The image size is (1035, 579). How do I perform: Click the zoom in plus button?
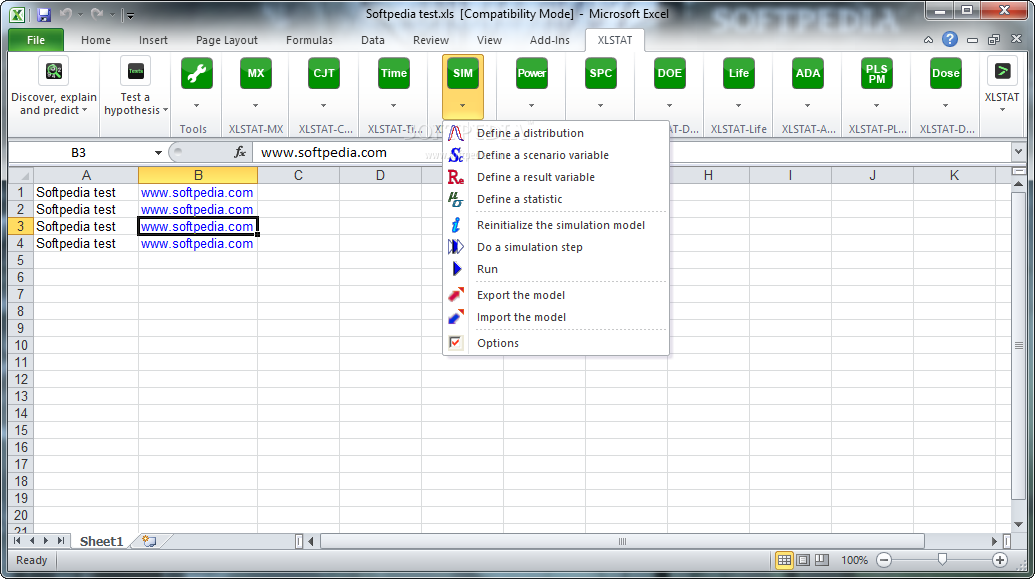(1000, 560)
